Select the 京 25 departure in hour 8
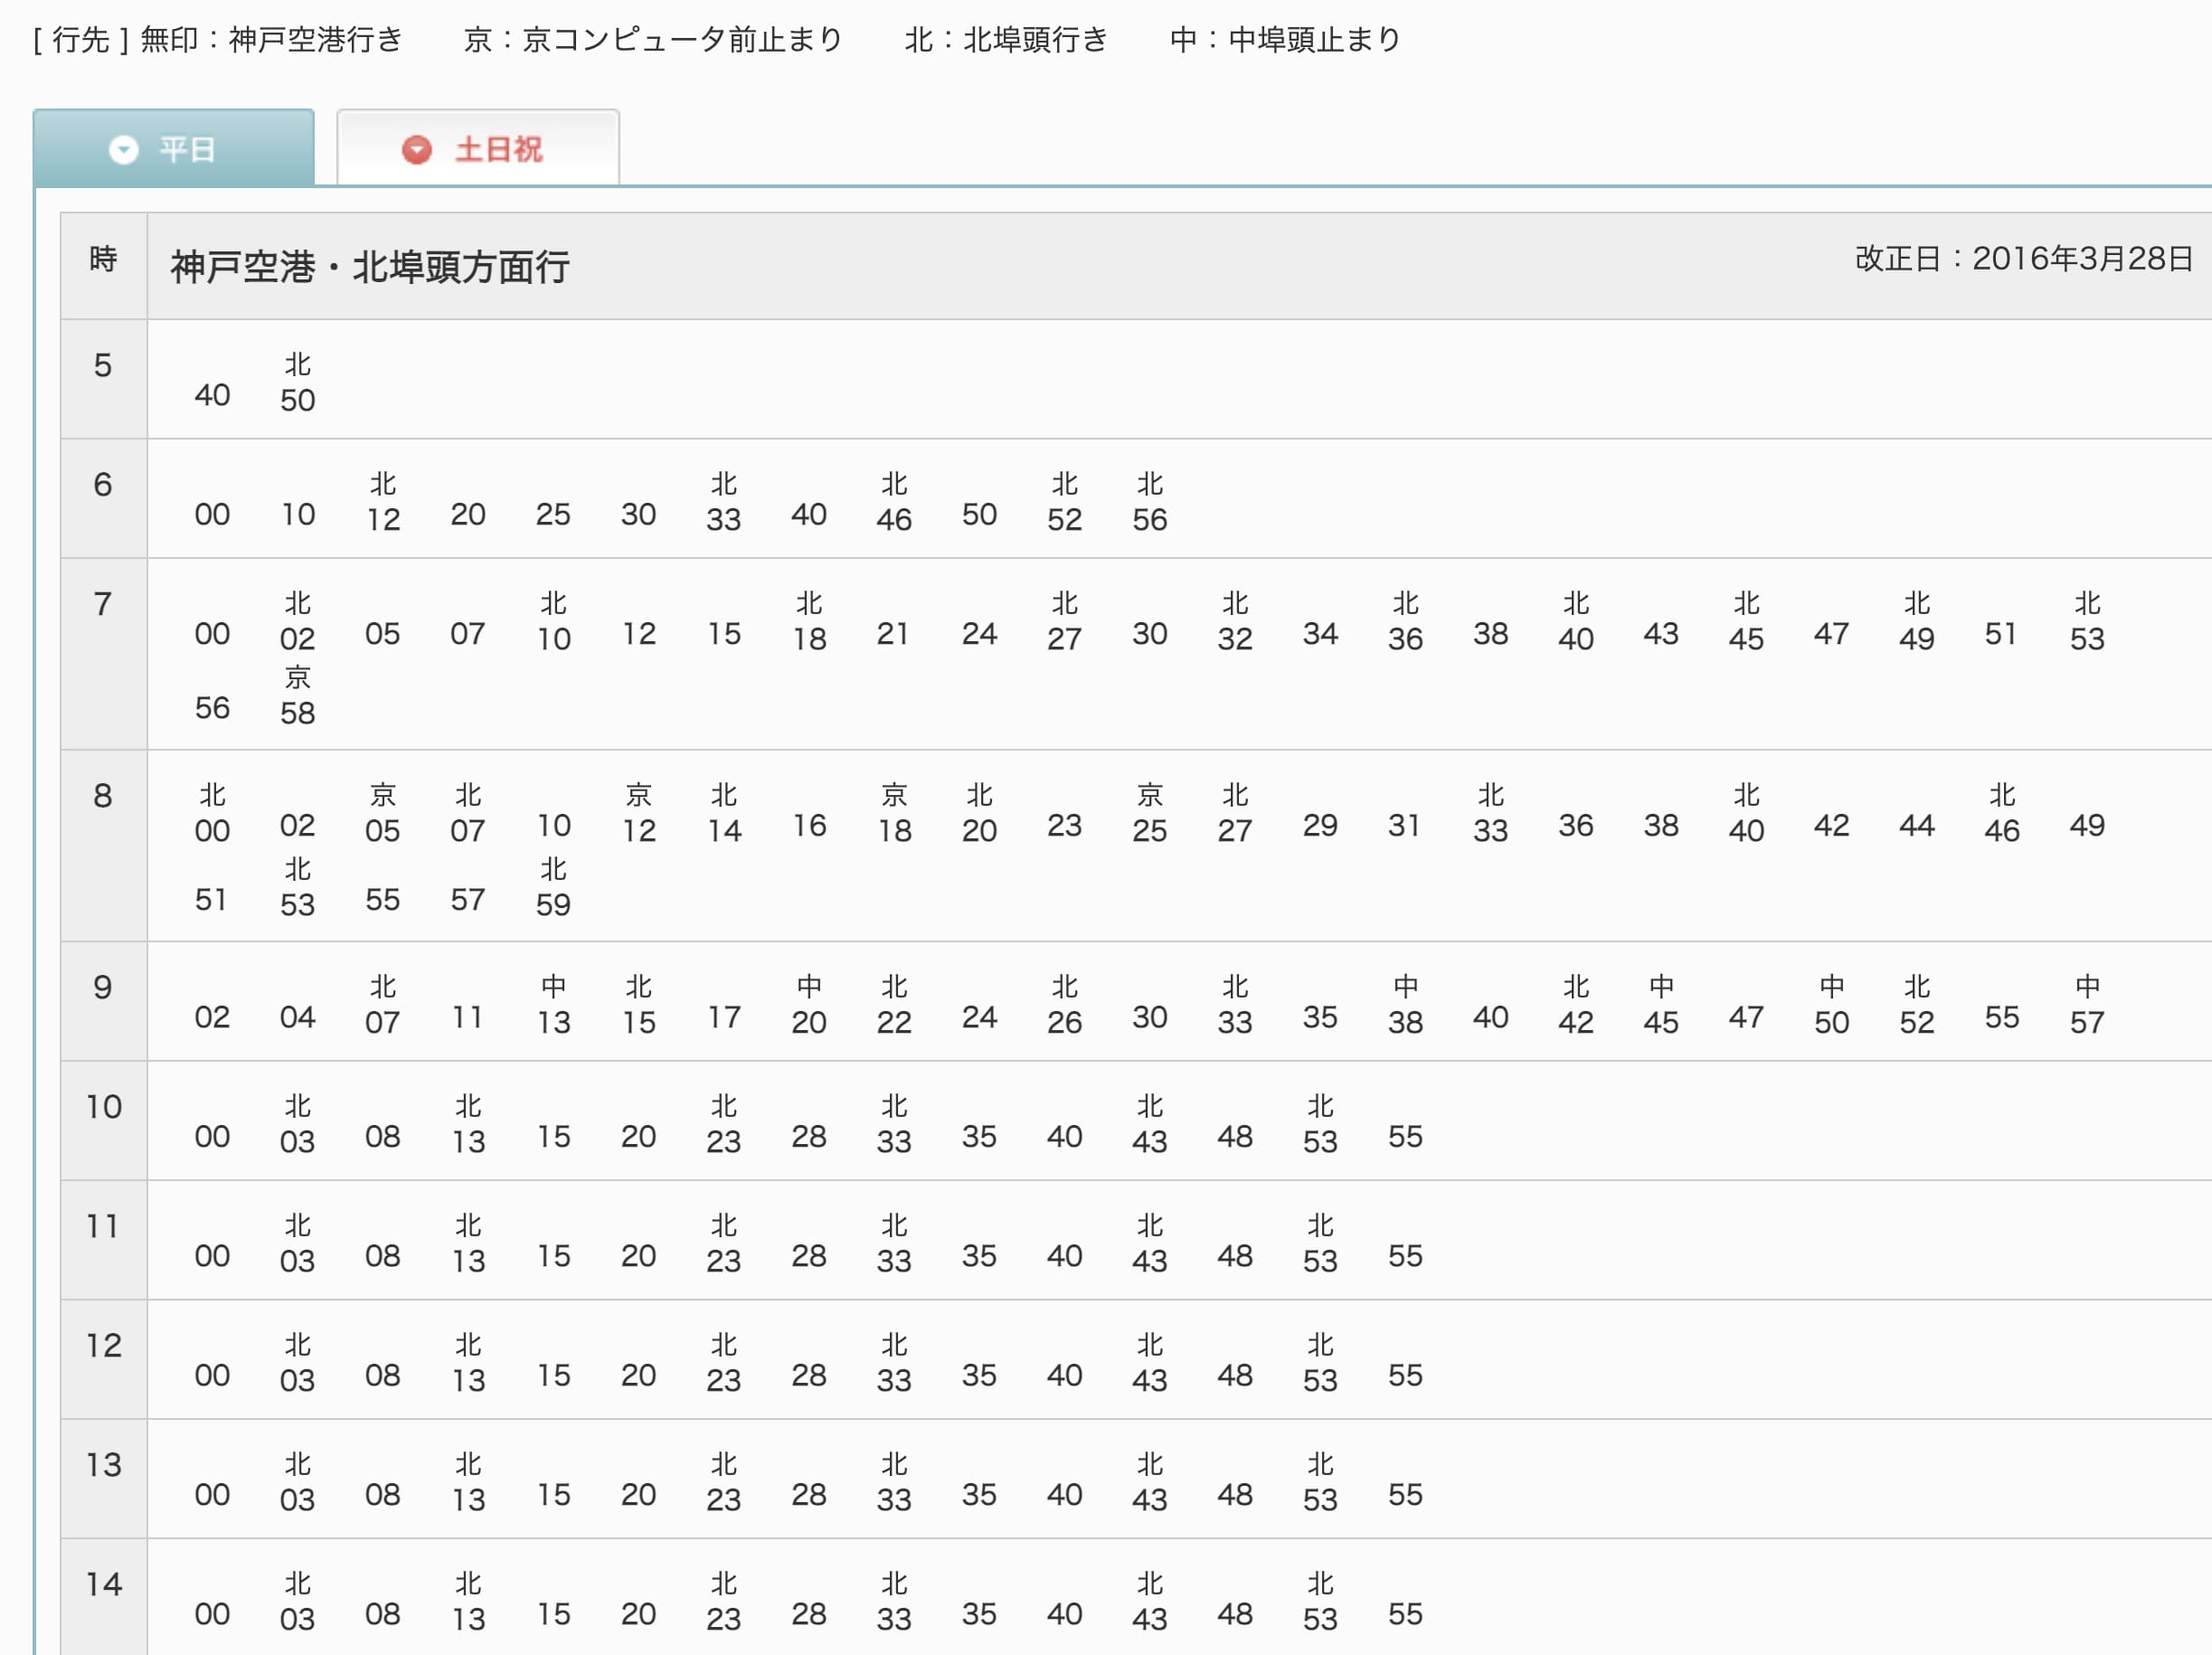Viewport: 2212px width, 1655px height. 1150,813
